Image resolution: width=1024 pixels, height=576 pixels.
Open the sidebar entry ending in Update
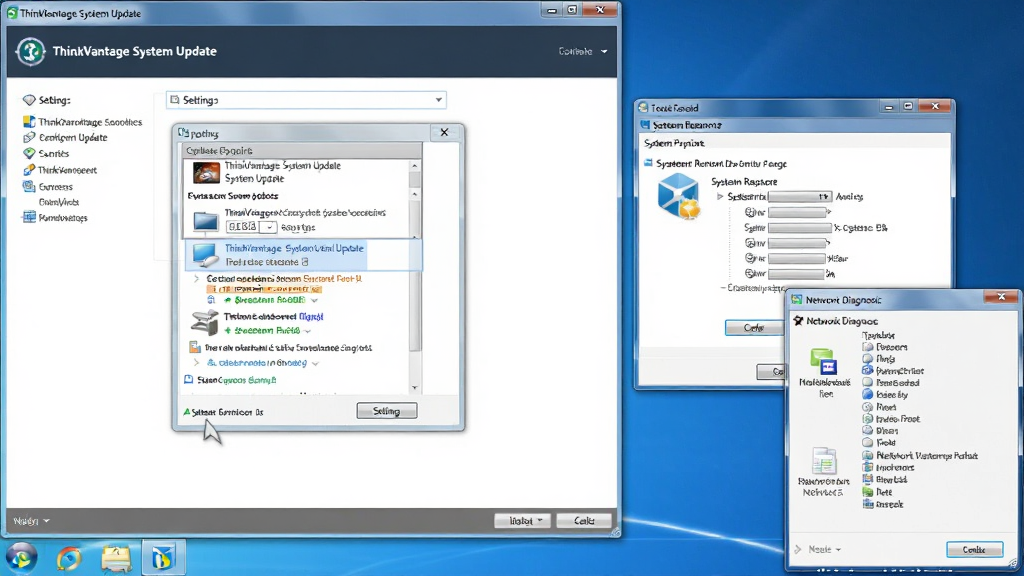(65, 138)
